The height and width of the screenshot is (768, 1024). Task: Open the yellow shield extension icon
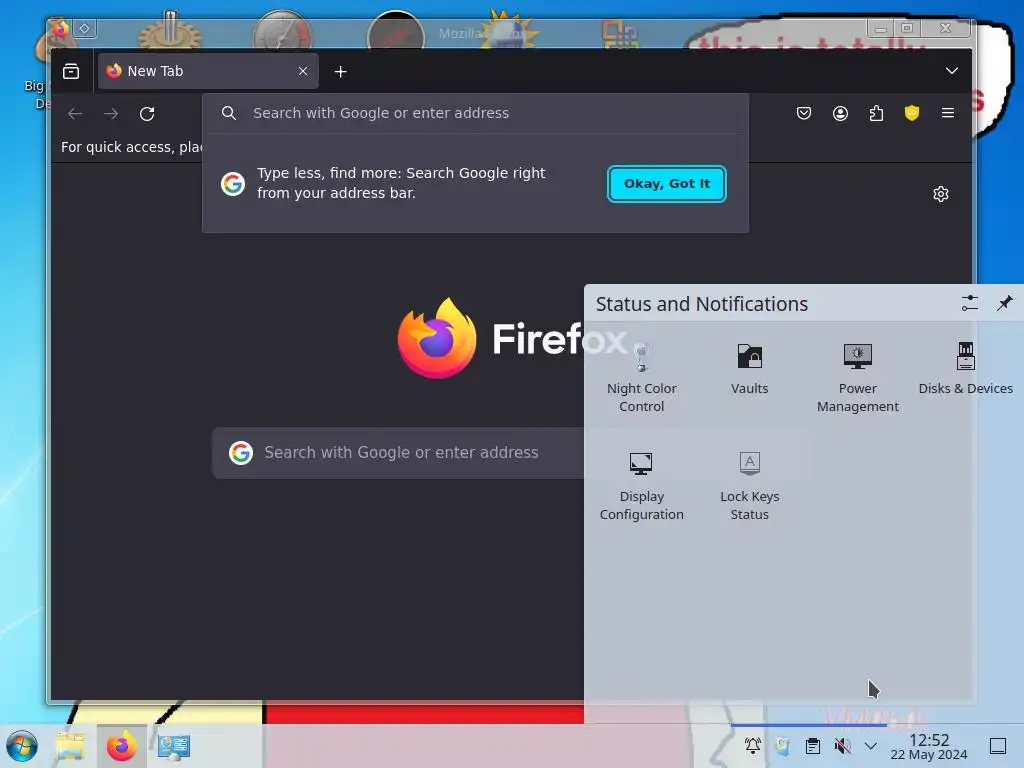pyautogui.click(x=912, y=114)
